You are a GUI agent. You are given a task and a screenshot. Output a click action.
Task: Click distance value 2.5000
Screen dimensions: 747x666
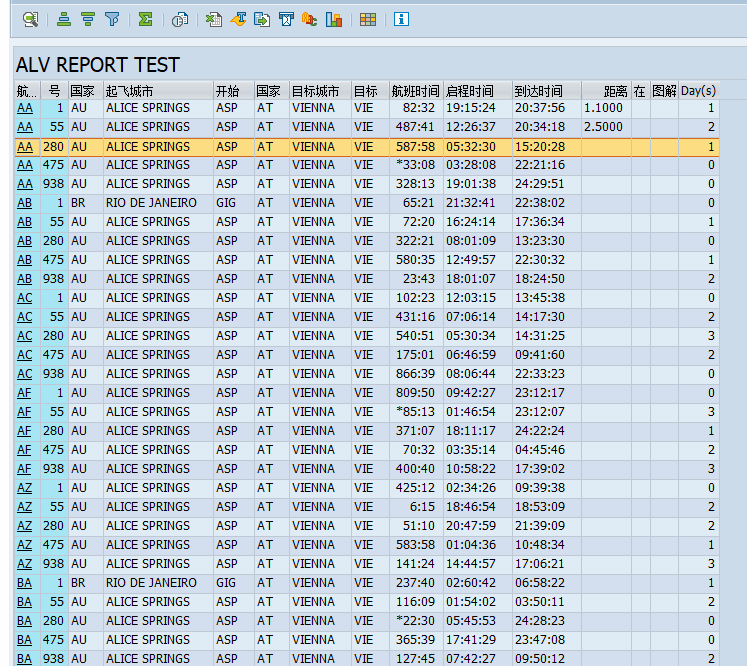(603, 127)
